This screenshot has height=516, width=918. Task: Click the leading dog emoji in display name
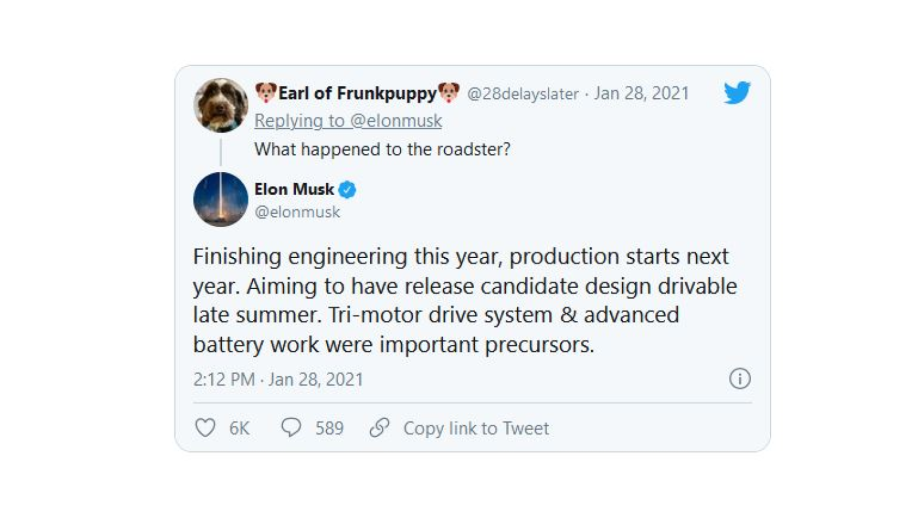coord(265,93)
